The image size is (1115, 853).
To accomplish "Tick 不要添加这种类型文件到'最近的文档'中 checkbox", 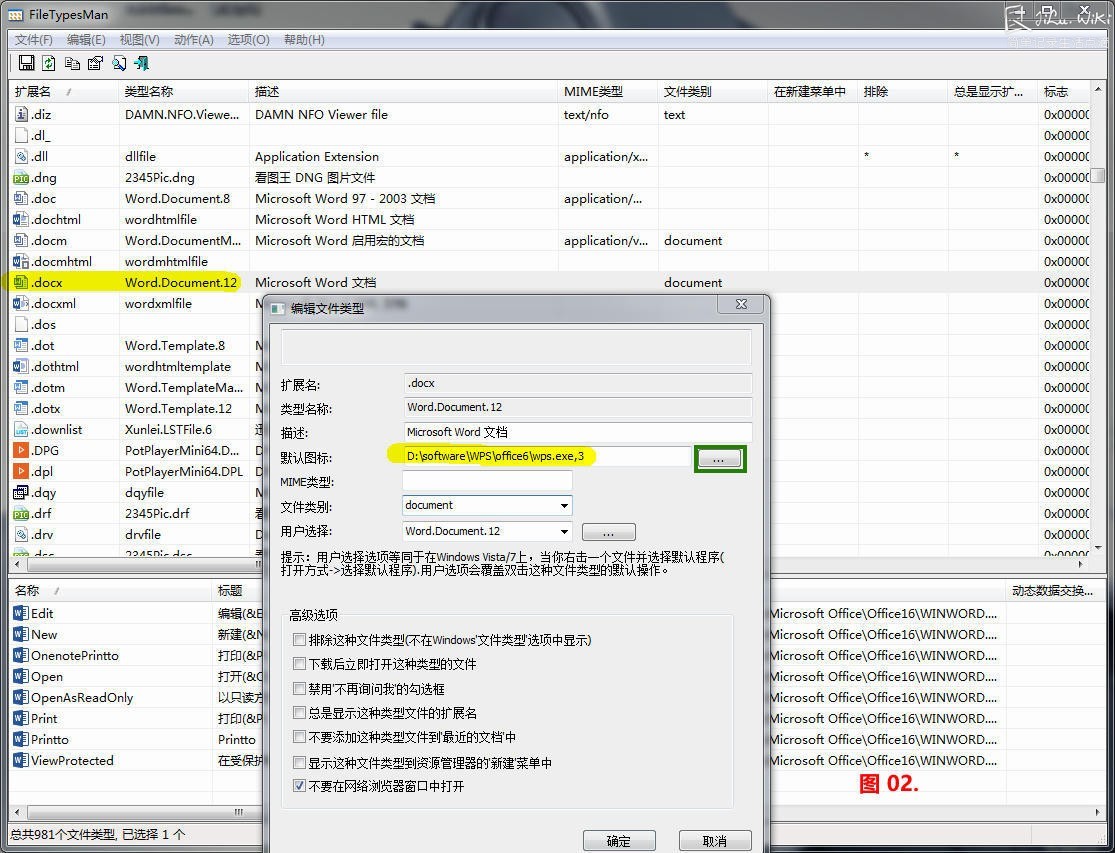I will (299, 737).
